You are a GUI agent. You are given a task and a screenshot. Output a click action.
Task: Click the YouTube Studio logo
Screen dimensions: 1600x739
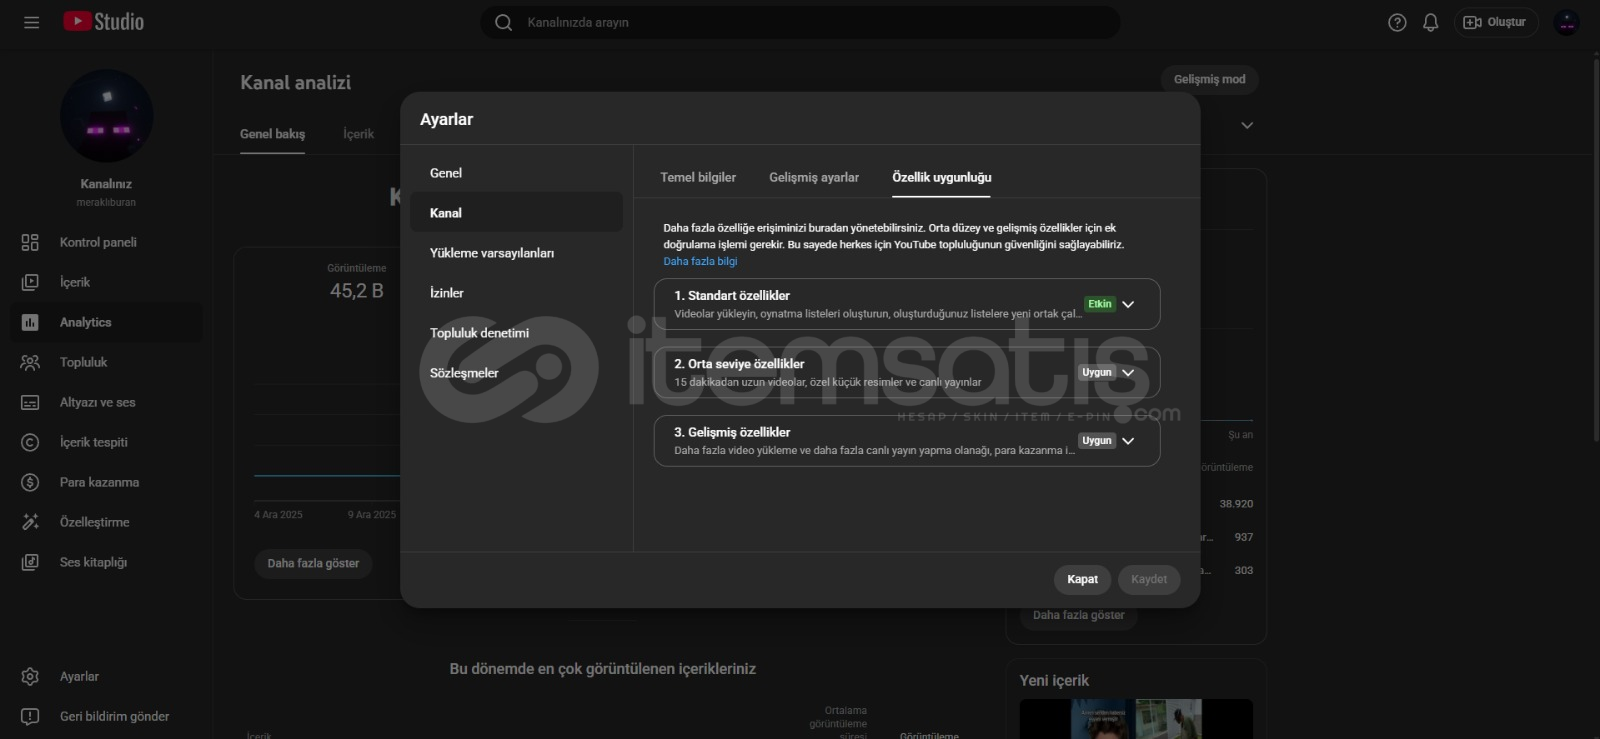point(104,22)
